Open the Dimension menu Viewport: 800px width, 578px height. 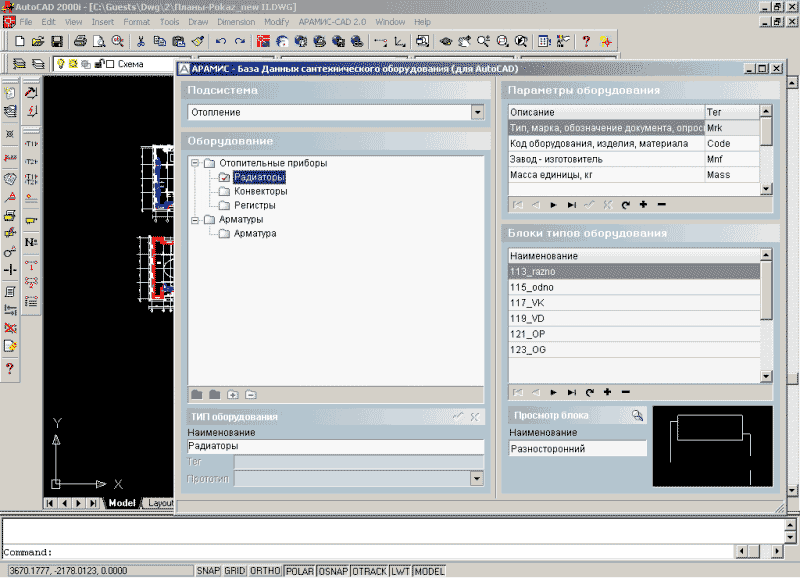236,22
